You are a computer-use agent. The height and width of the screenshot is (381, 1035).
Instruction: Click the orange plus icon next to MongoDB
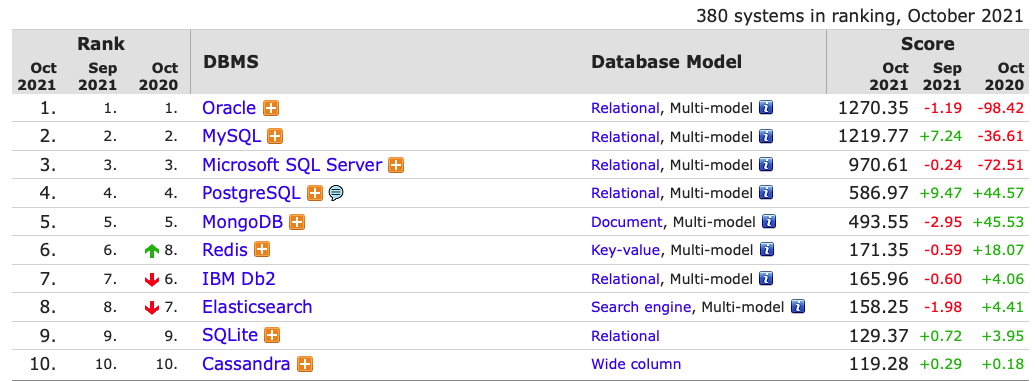298,222
